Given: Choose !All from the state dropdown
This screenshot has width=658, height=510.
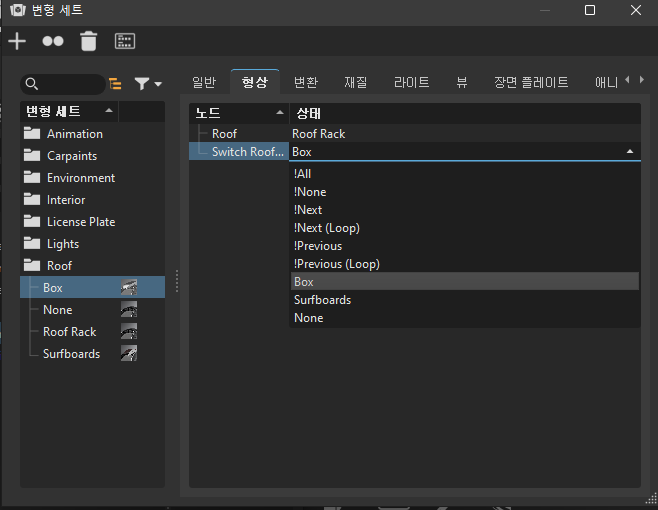Looking at the screenshot, I should pos(465,174).
